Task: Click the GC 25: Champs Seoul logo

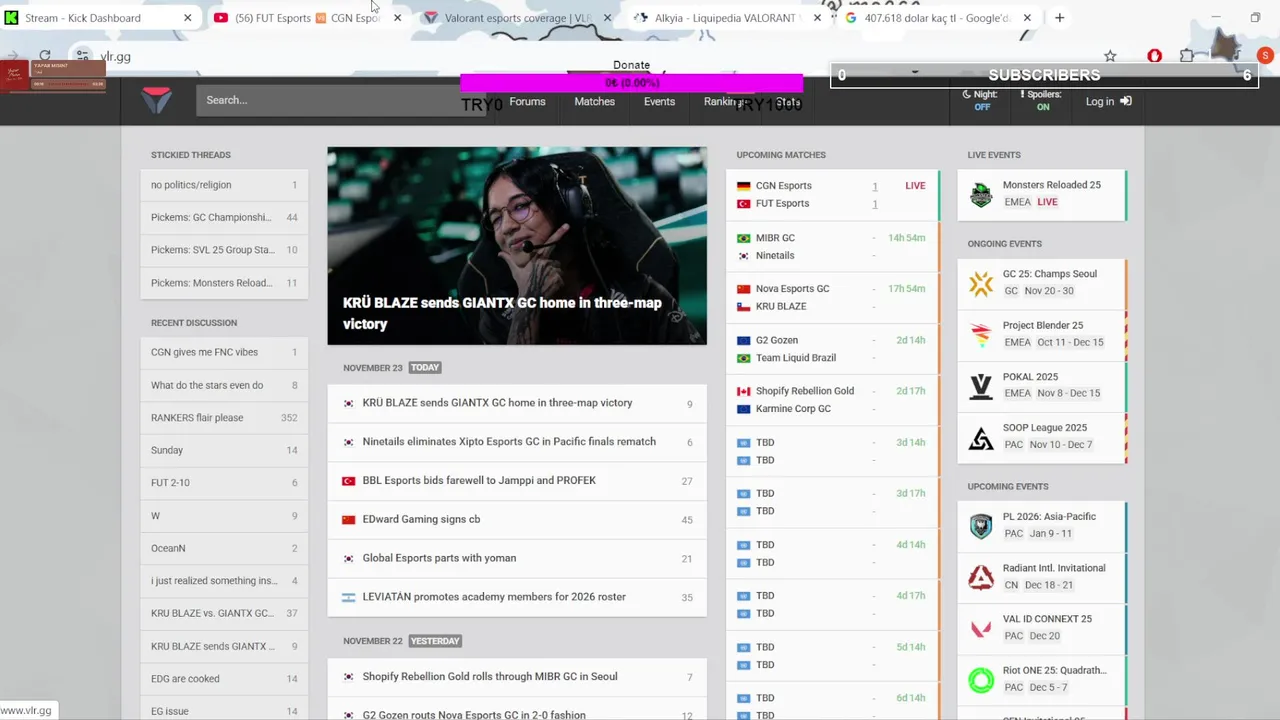Action: pyautogui.click(x=981, y=283)
